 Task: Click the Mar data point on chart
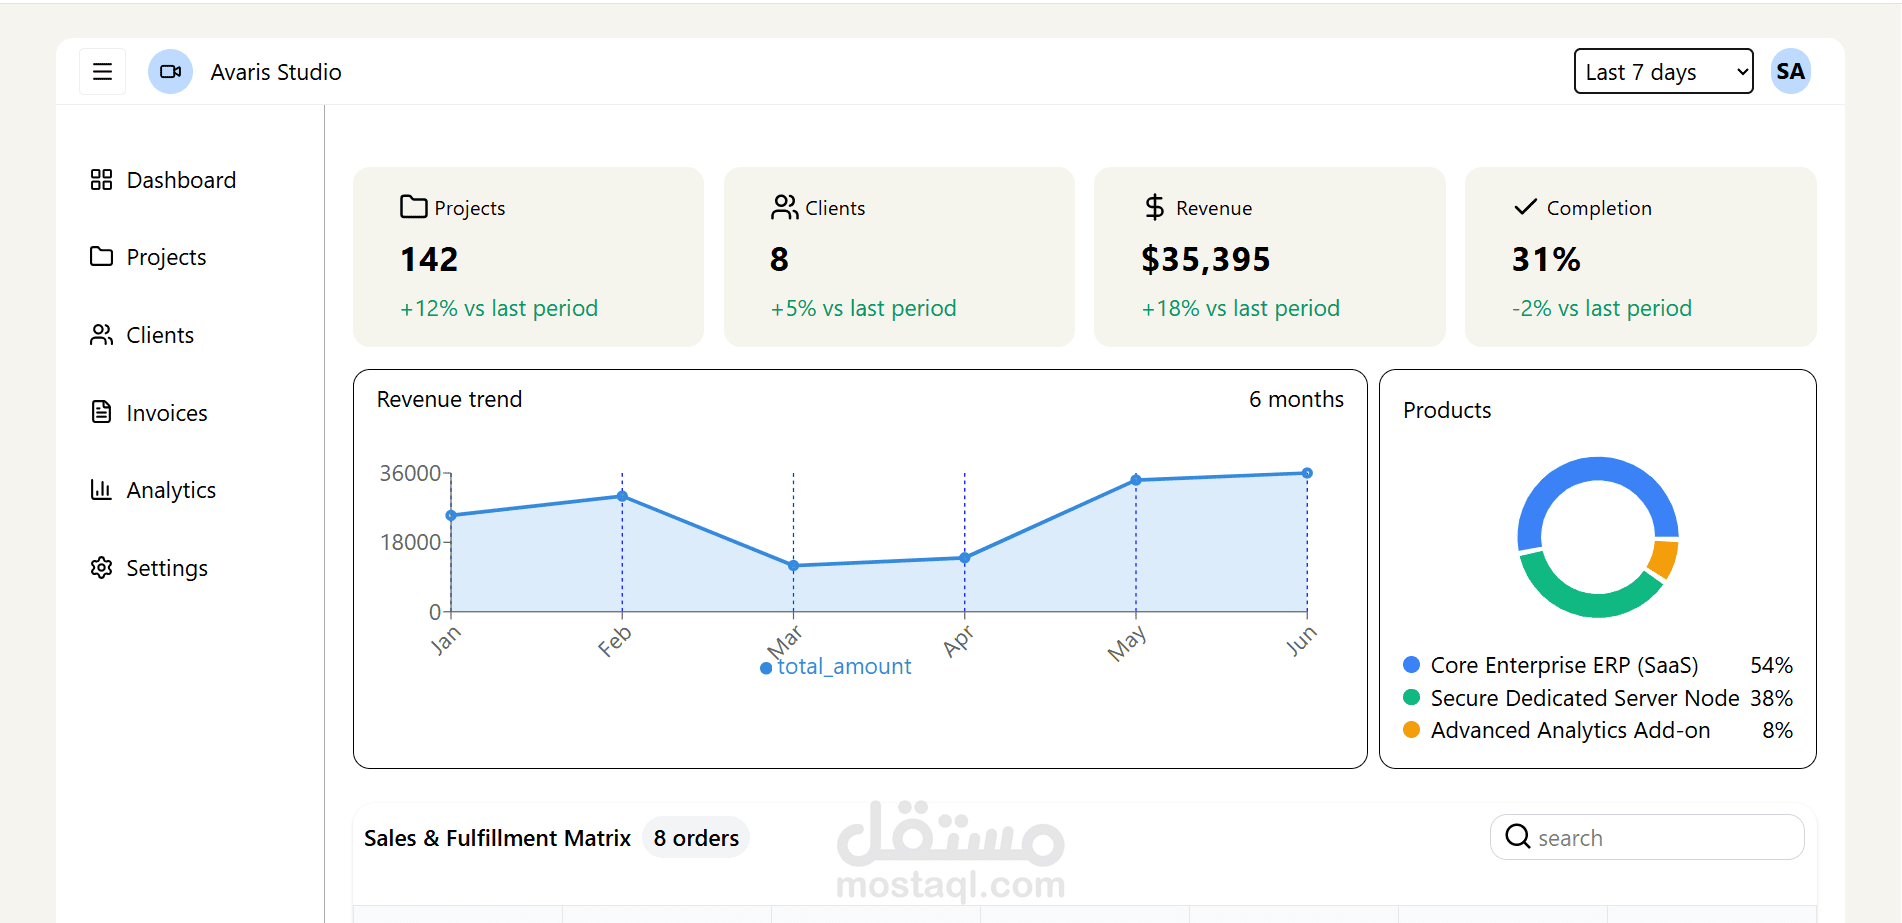(793, 566)
